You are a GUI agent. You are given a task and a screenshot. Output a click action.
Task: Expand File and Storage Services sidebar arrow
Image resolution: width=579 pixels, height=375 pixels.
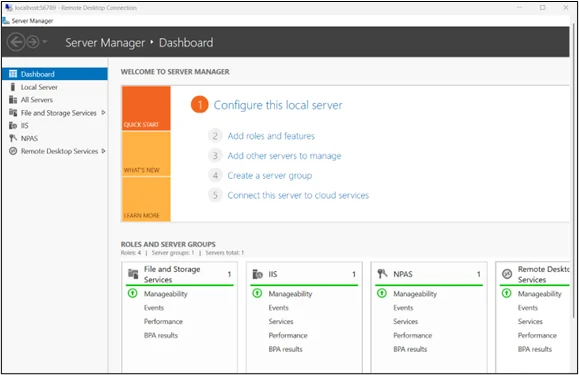pyautogui.click(x=103, y=113)
